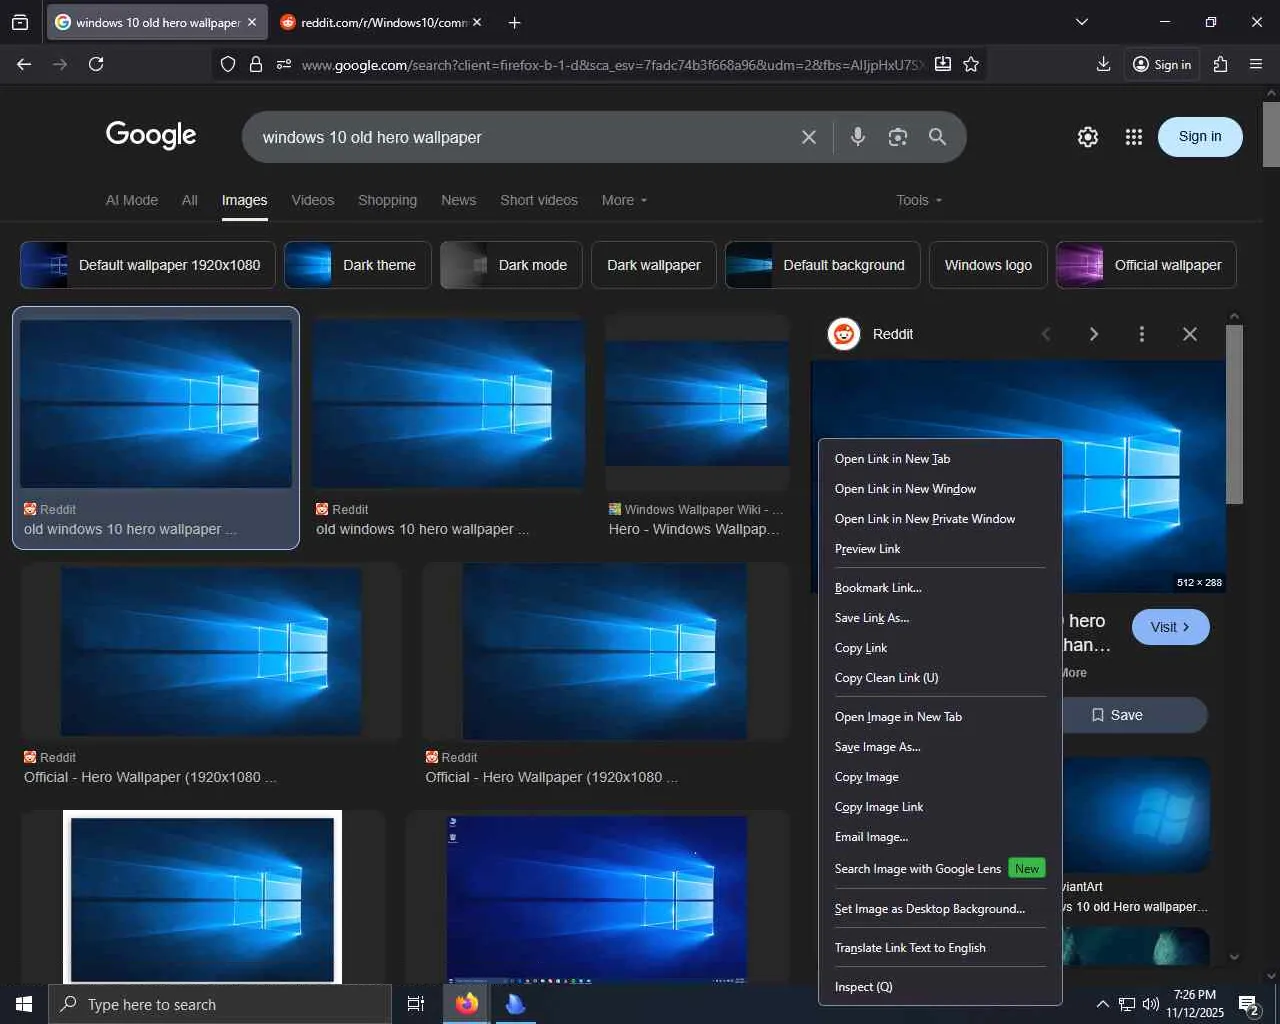Open the list-all-tabs dropdown arrow

tap(1081, 22)
